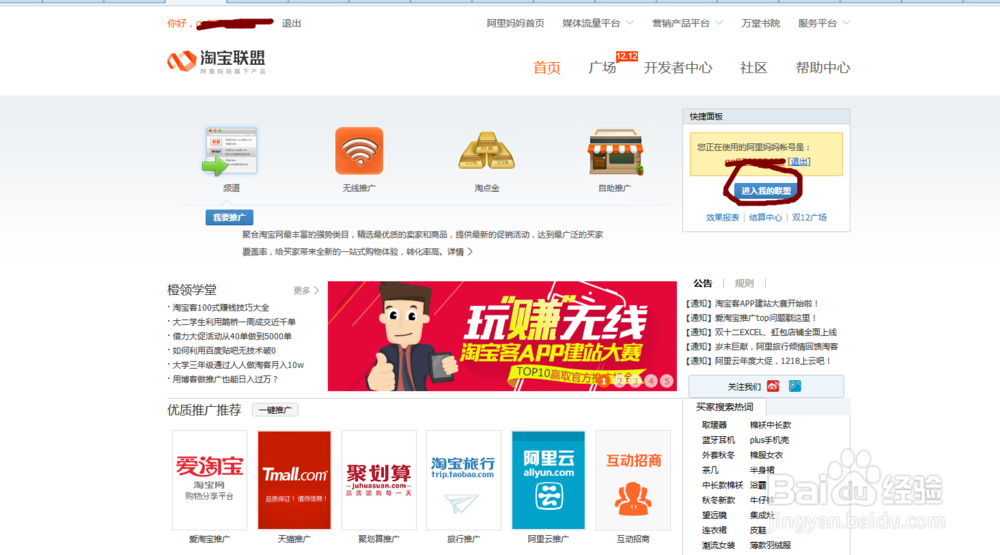This screenshot has width=1000, height=555.
Task: Click the 玩赚无线 banner image
Action: click(x=502, y=336)
